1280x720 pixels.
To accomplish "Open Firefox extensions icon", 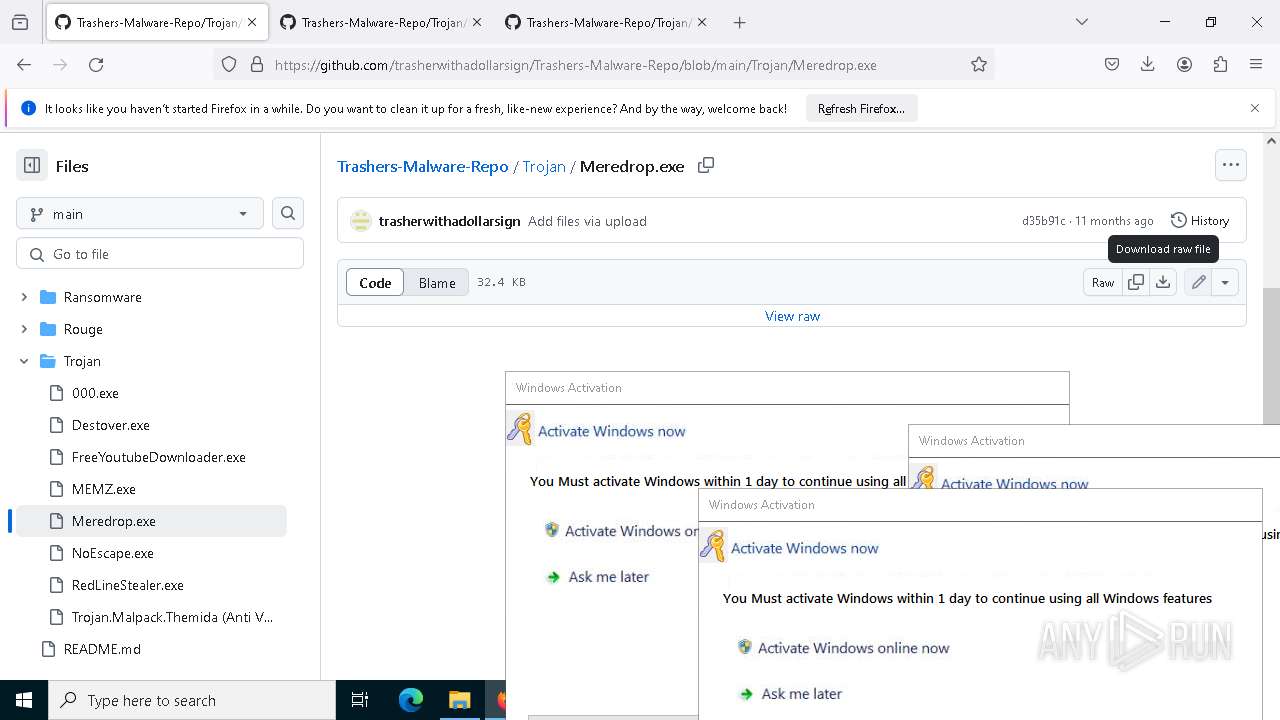I will [1220, 64].
